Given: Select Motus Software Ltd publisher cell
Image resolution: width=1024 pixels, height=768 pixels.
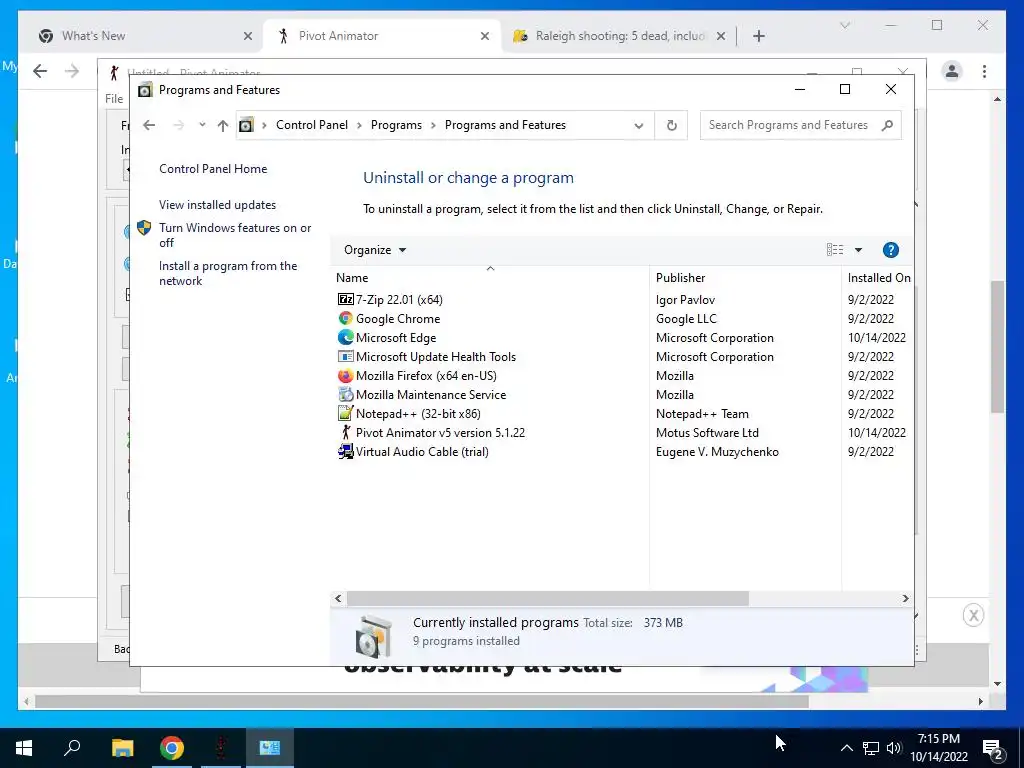Looking at the screenshot, I should pos(707,432).
